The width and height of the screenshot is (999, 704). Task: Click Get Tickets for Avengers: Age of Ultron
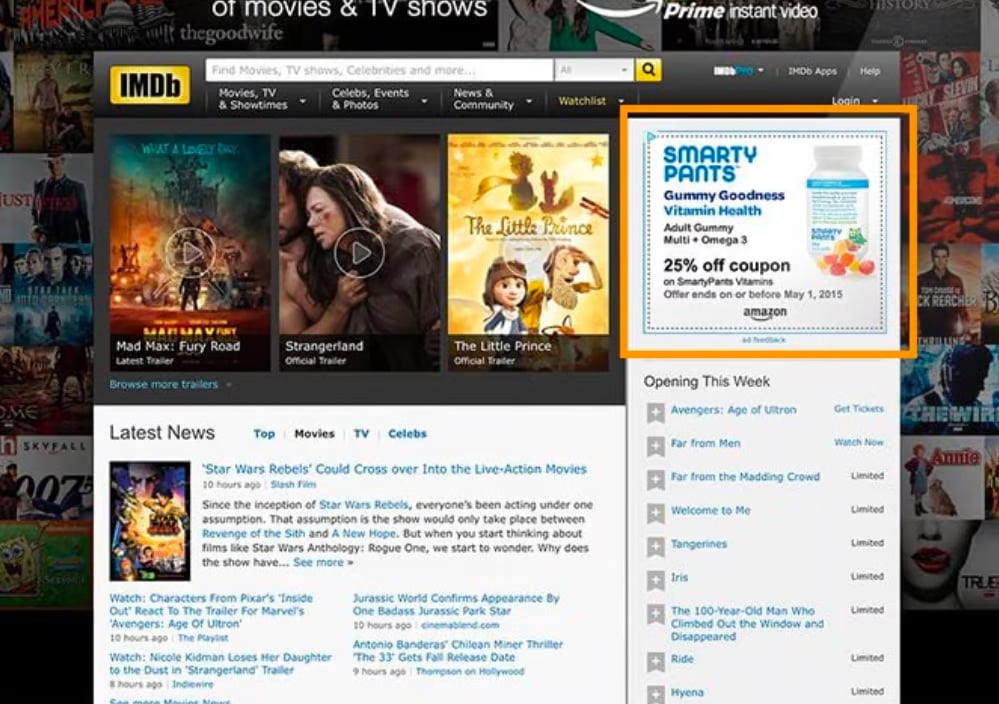click(x=858, y=408)
